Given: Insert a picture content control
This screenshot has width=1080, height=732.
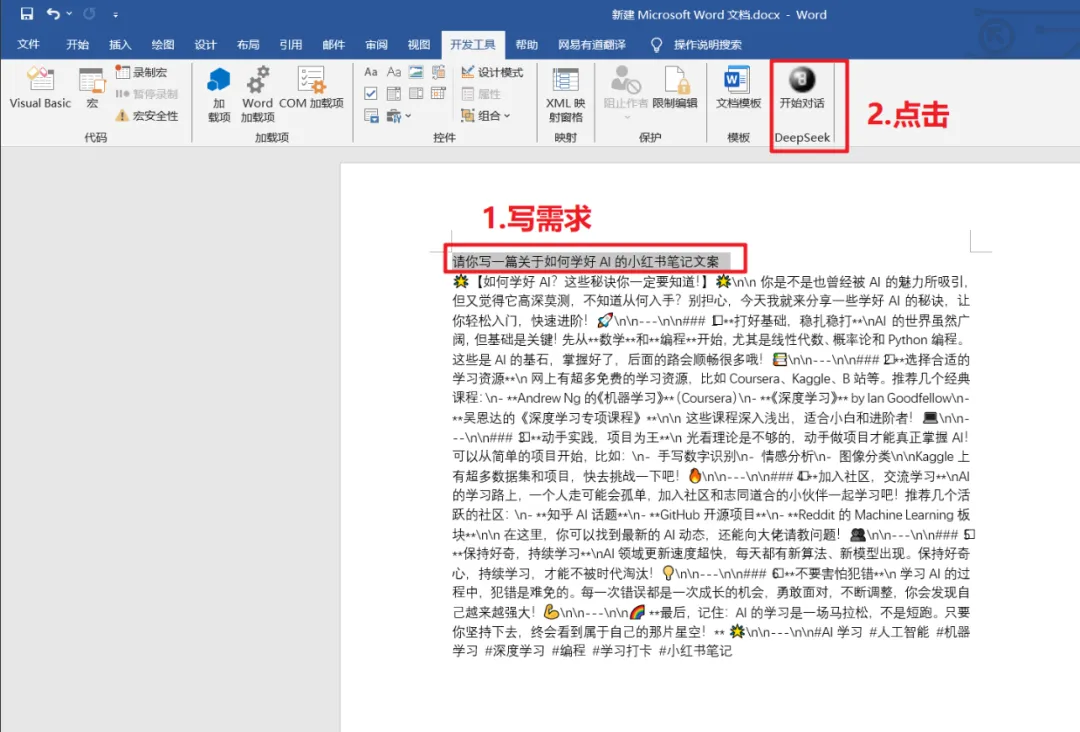Looking at the screenshot, I should click(x=416, y=72).
